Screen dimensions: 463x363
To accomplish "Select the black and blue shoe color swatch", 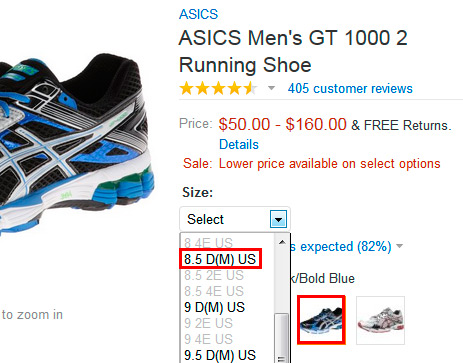I will 321,320.
